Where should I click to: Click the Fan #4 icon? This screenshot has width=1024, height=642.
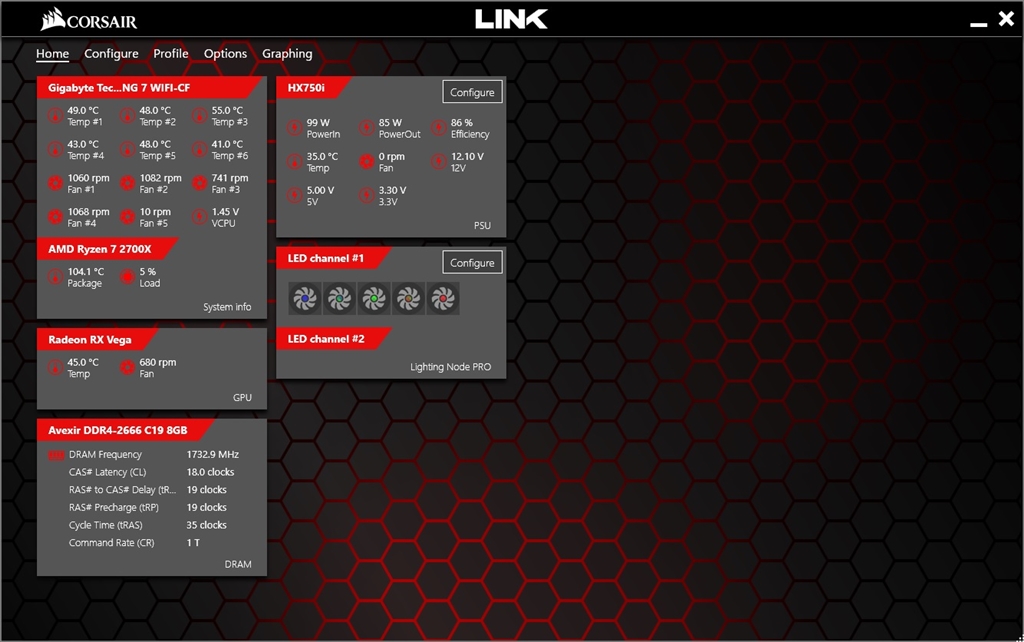point(56,217)
